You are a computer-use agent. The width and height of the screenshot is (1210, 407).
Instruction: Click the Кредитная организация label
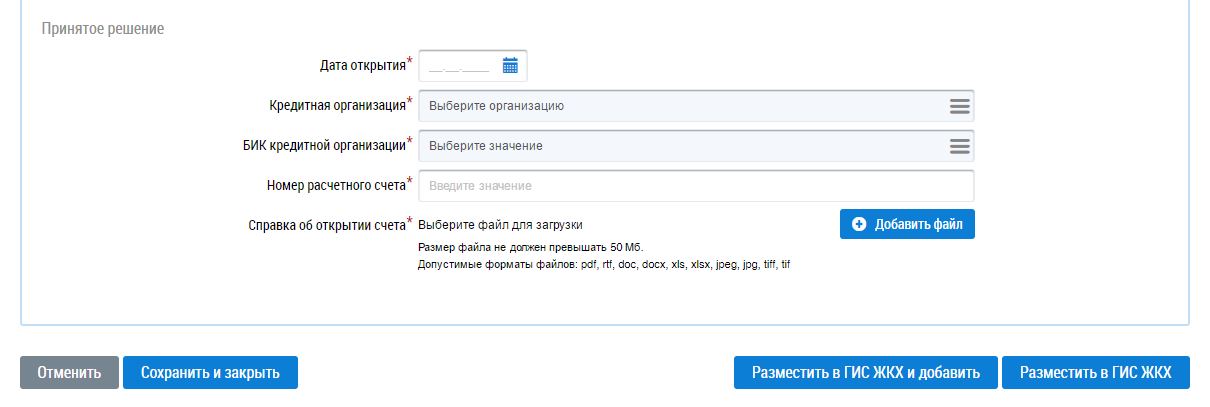[x=337, y=105]
